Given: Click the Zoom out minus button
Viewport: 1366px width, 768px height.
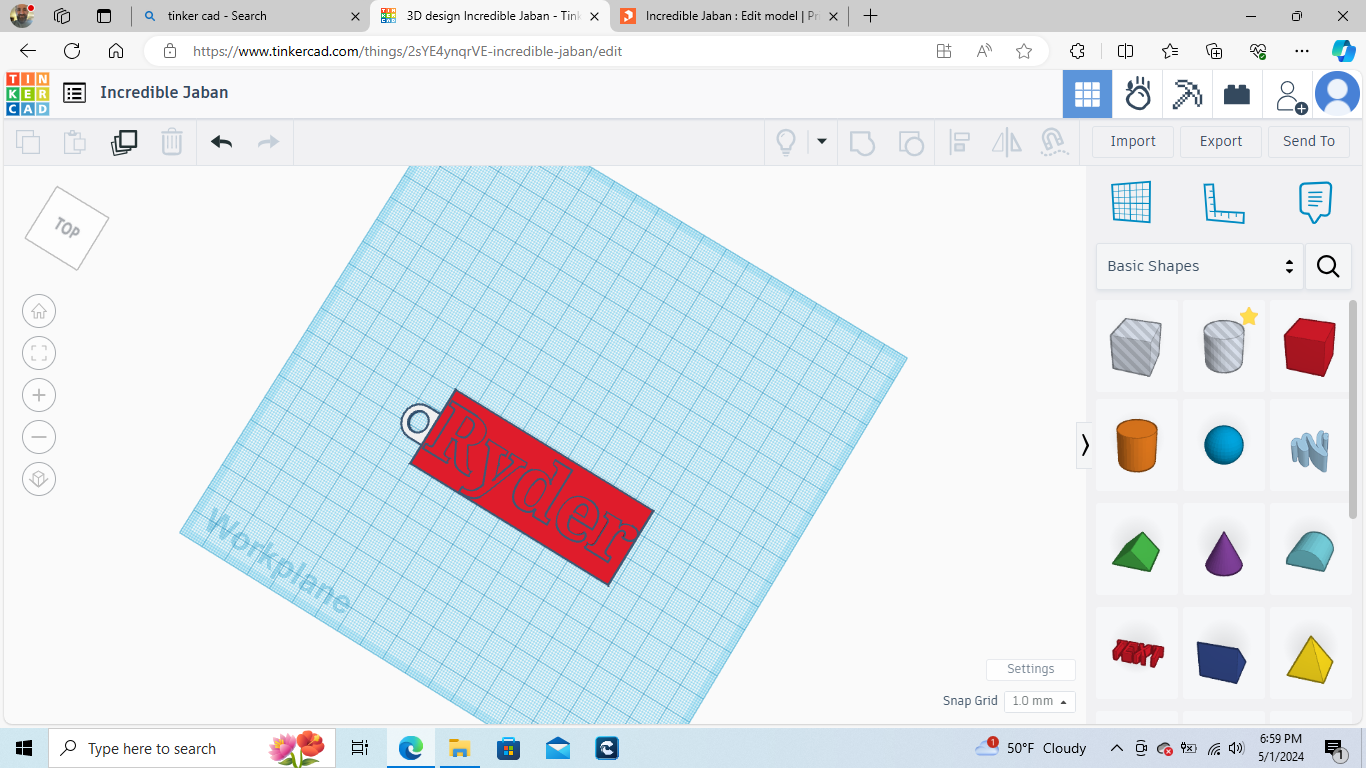Looking at the screenshot, I should pyautogui.click(x=39, y=437).
